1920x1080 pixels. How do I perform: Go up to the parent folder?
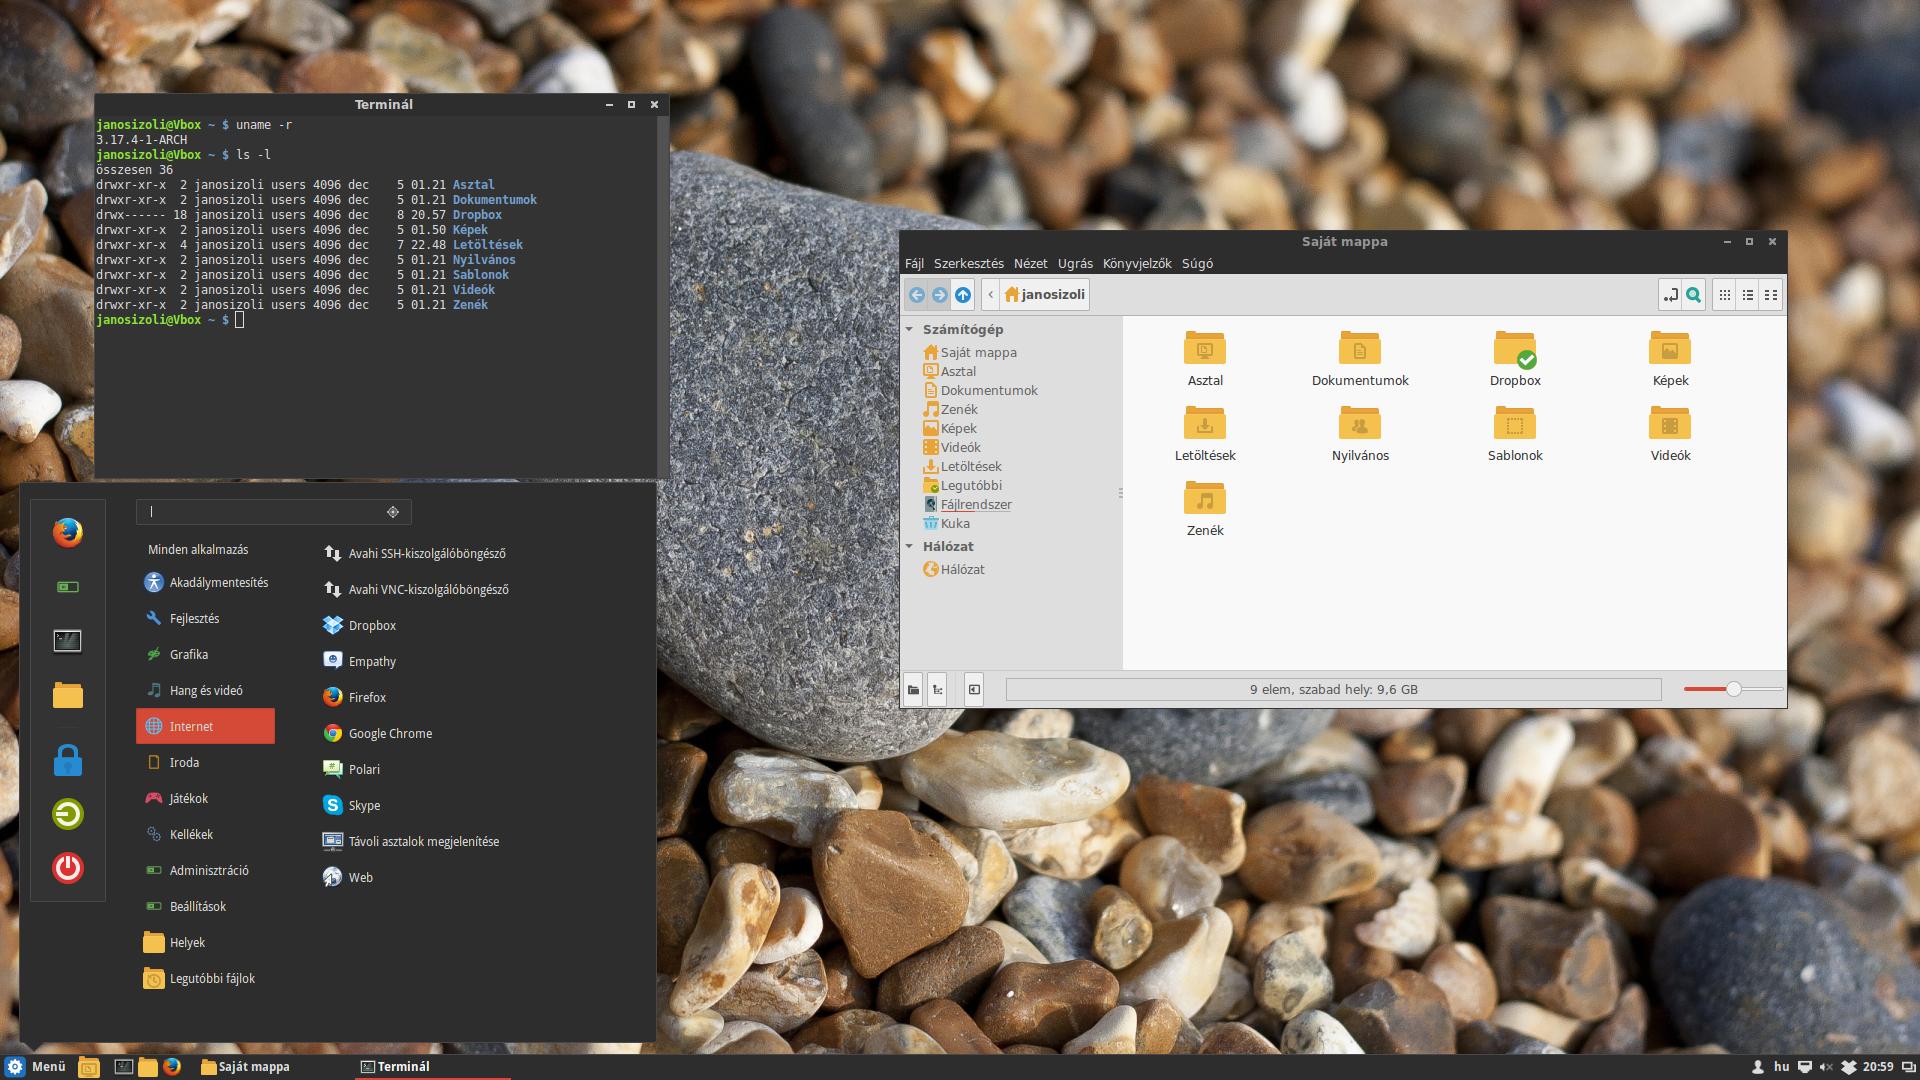click(963, 295)
